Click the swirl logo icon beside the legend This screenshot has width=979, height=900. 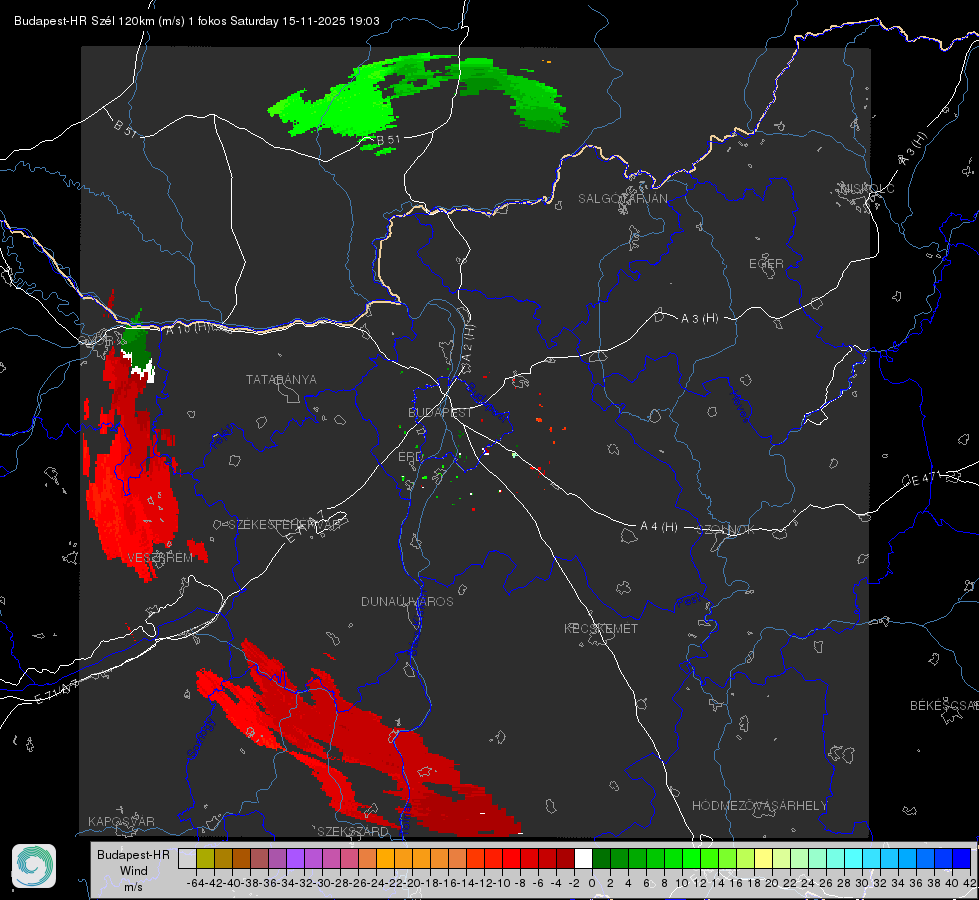pos(34,866)
